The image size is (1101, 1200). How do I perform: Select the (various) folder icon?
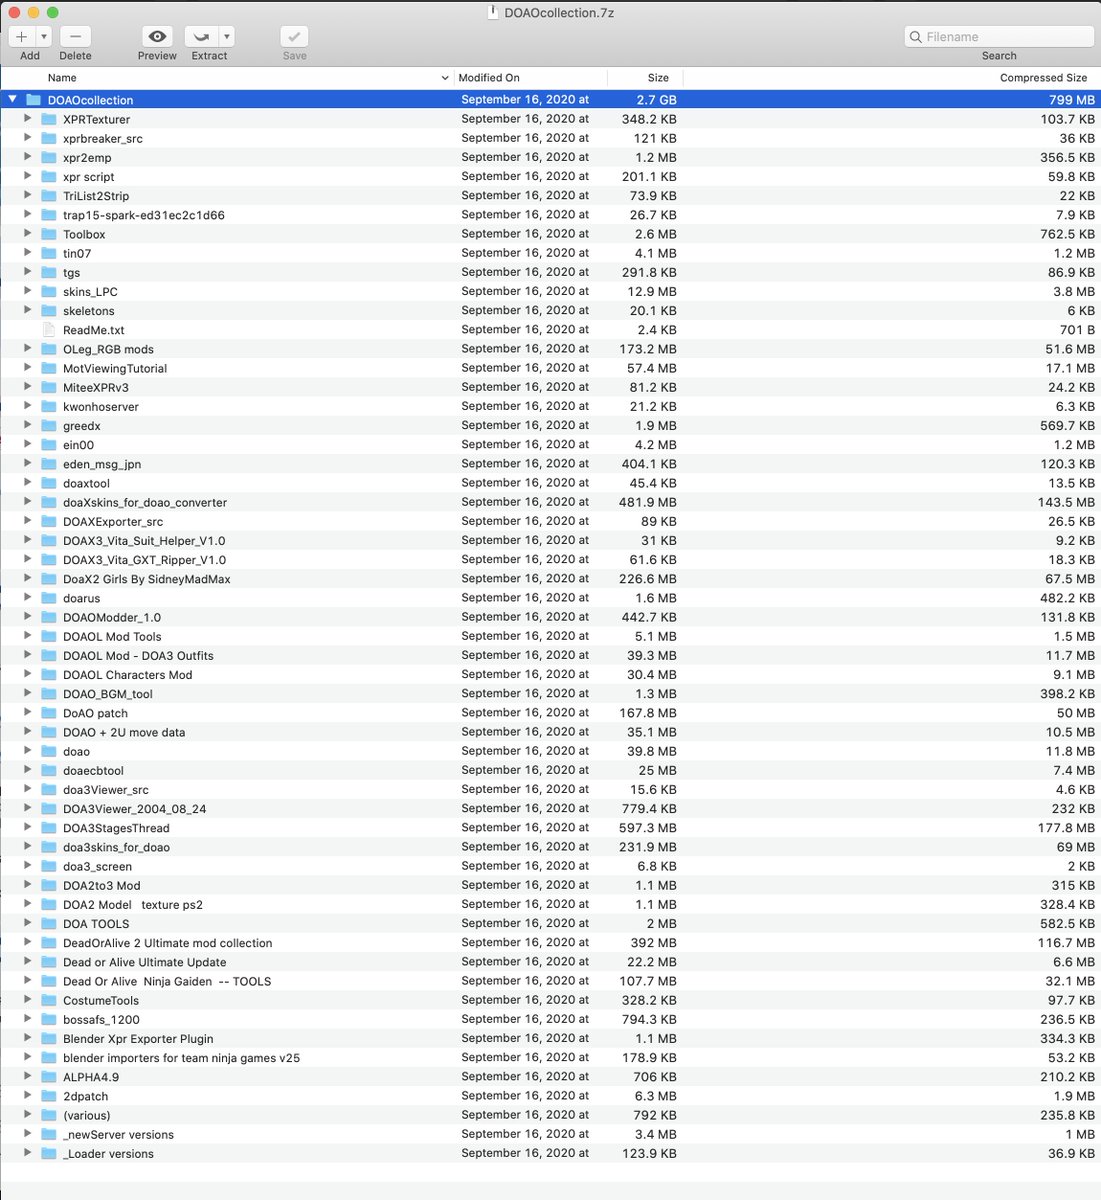point(49,1115)
